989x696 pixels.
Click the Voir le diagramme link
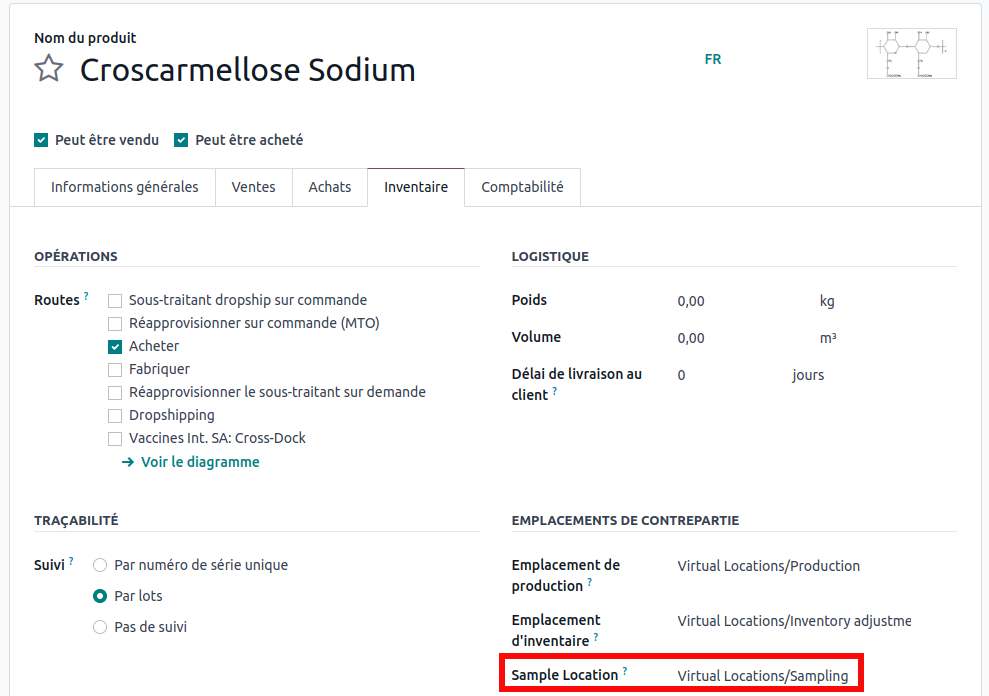click(x=199, y=462)
